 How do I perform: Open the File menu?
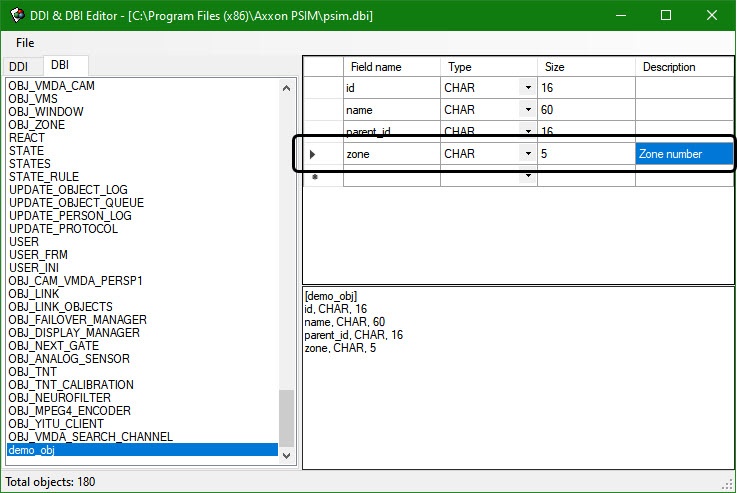(25, 43)
